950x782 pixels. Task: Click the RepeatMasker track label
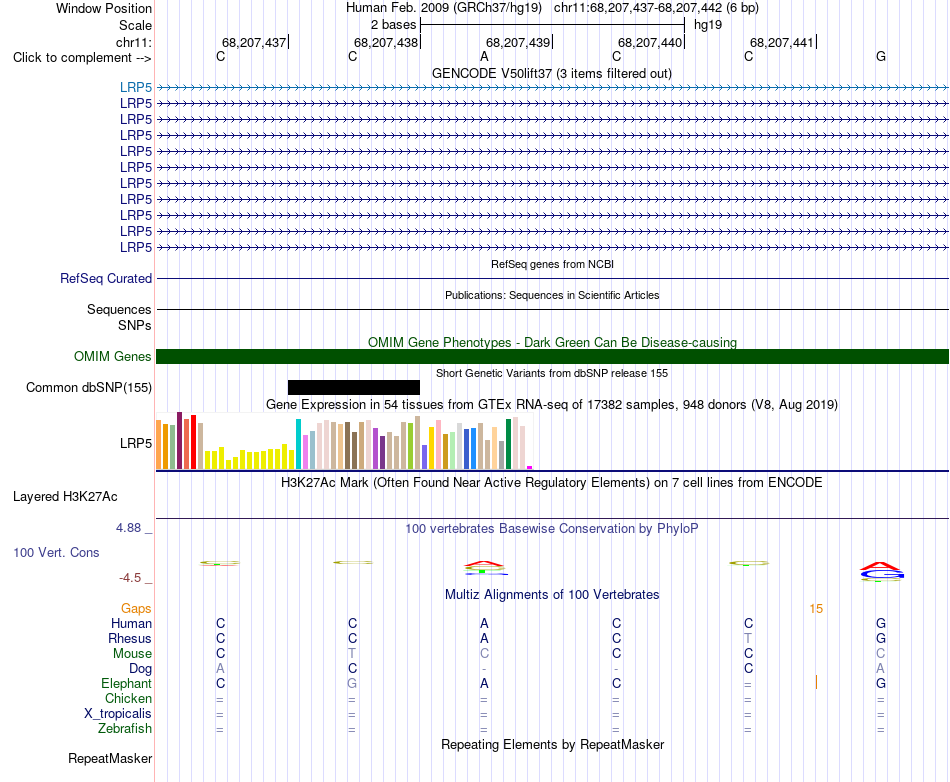coord(110,758)
